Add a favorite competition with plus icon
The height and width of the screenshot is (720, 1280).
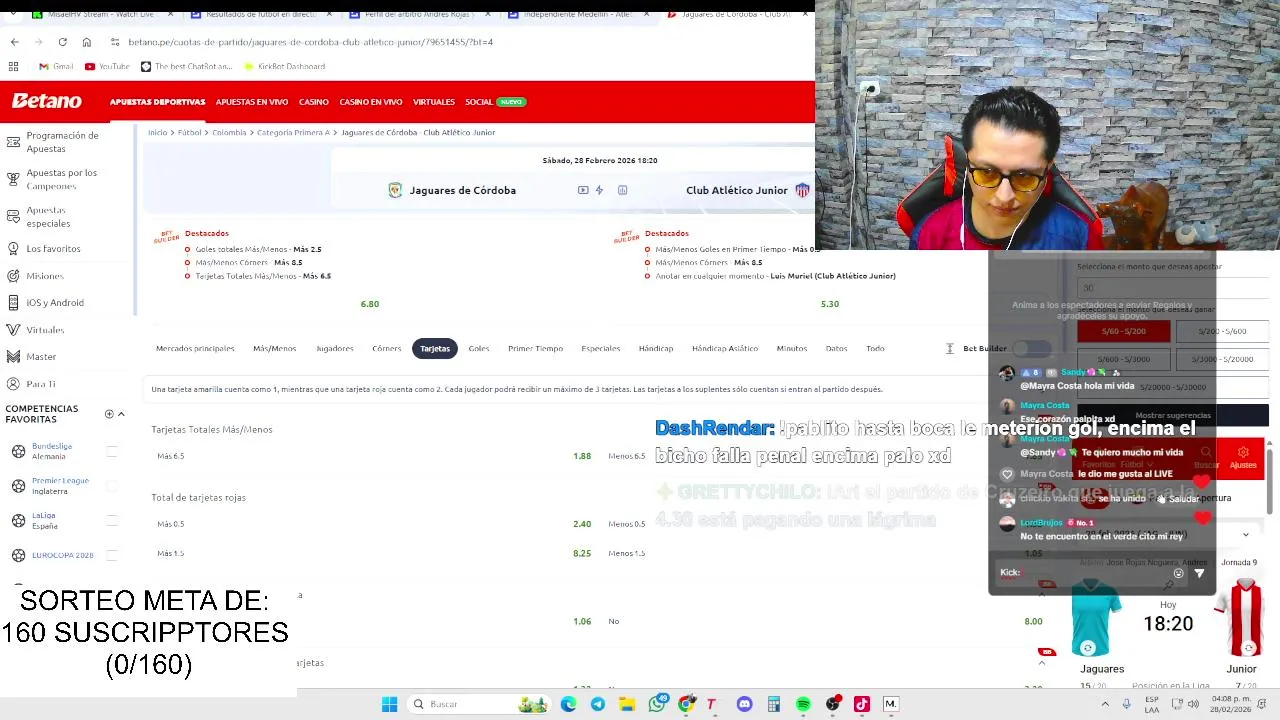(109, 414)
